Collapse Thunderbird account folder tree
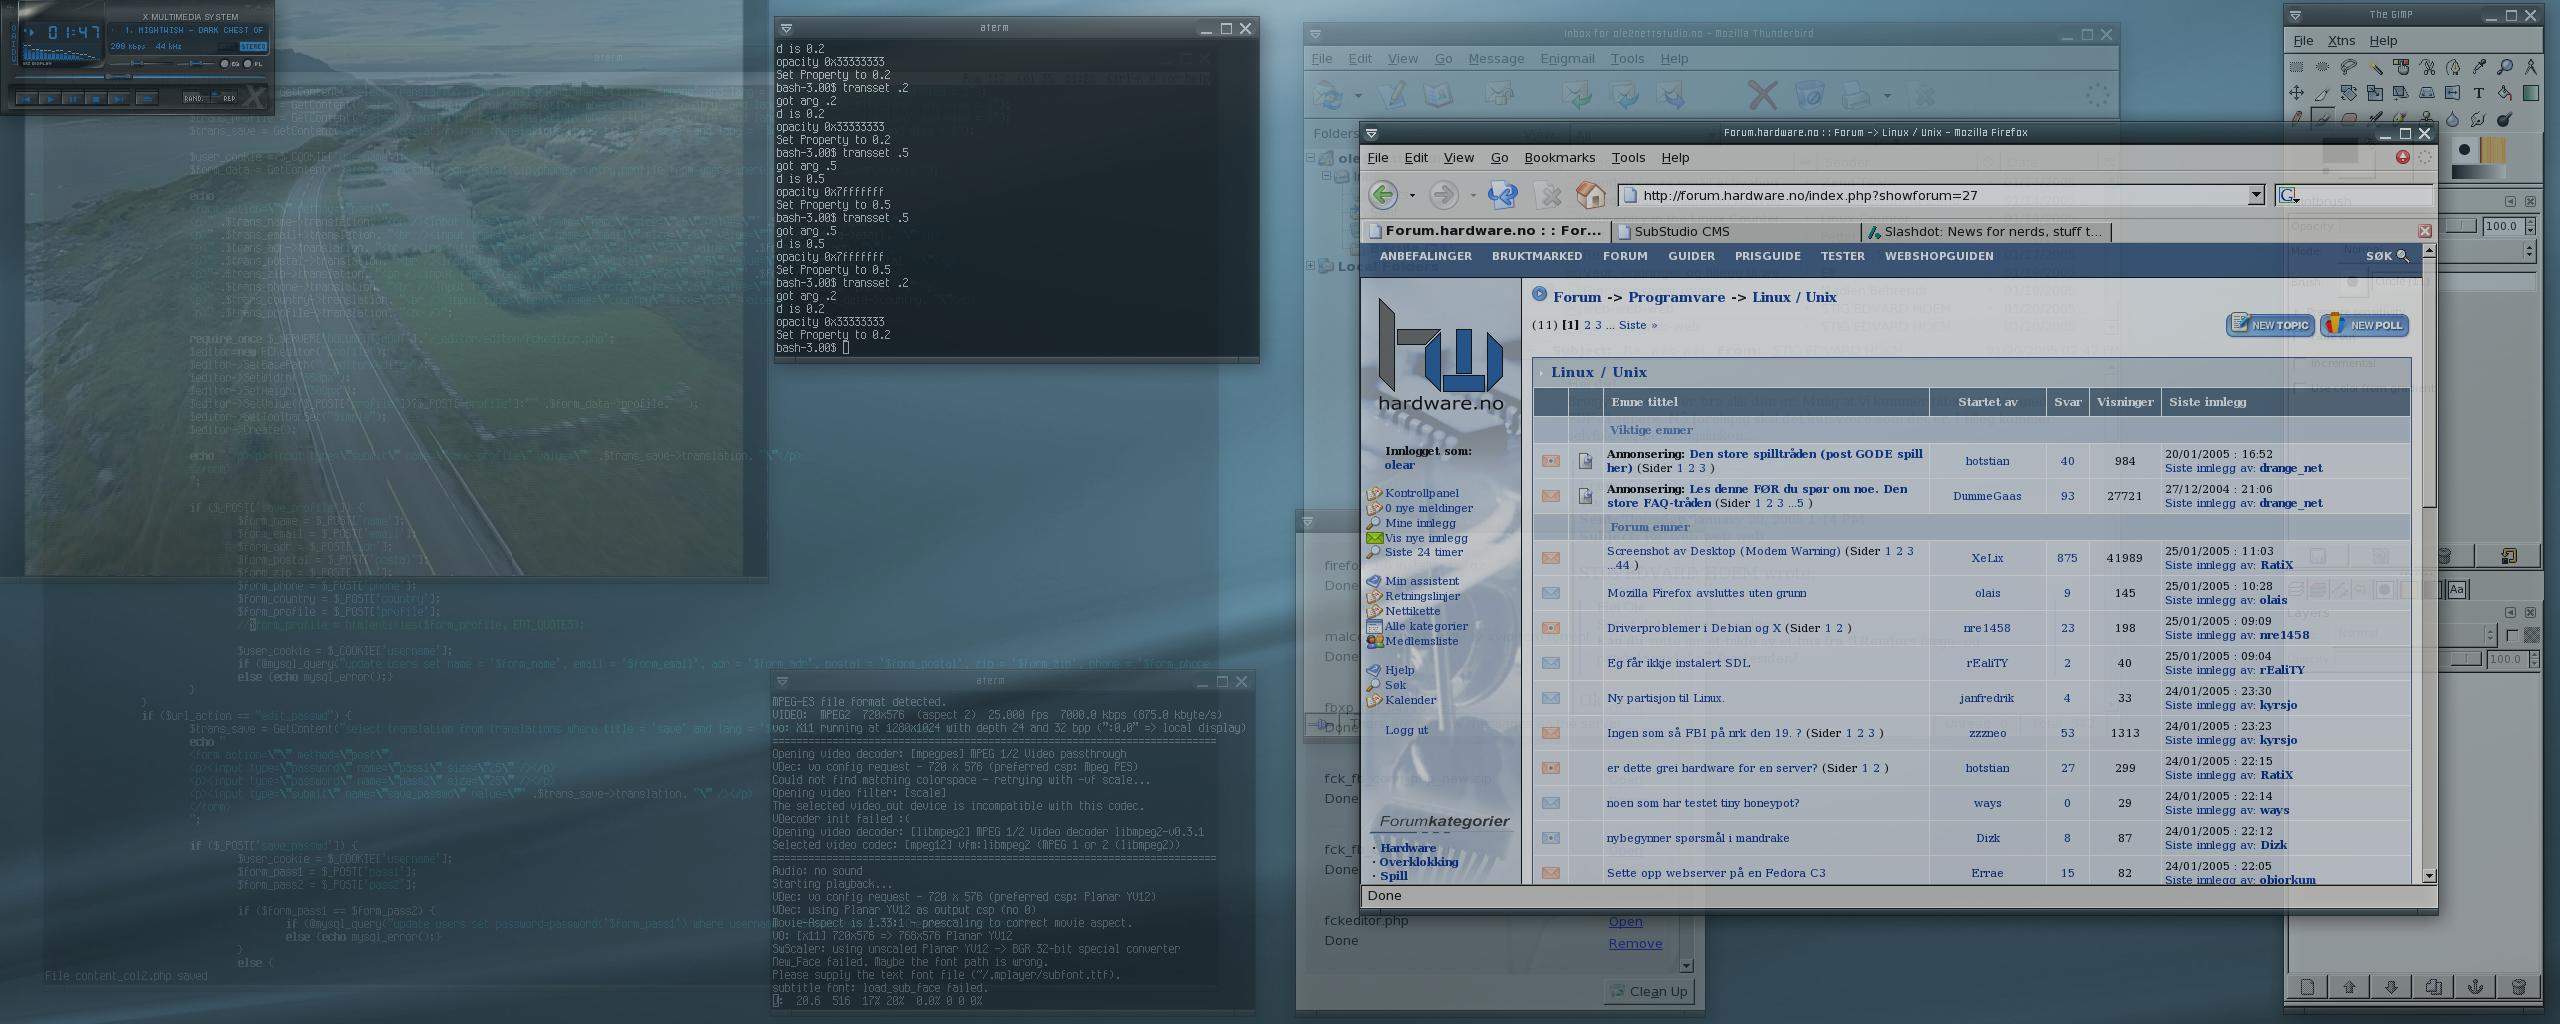The image size is (2560, 1024). pos(1310,158)
